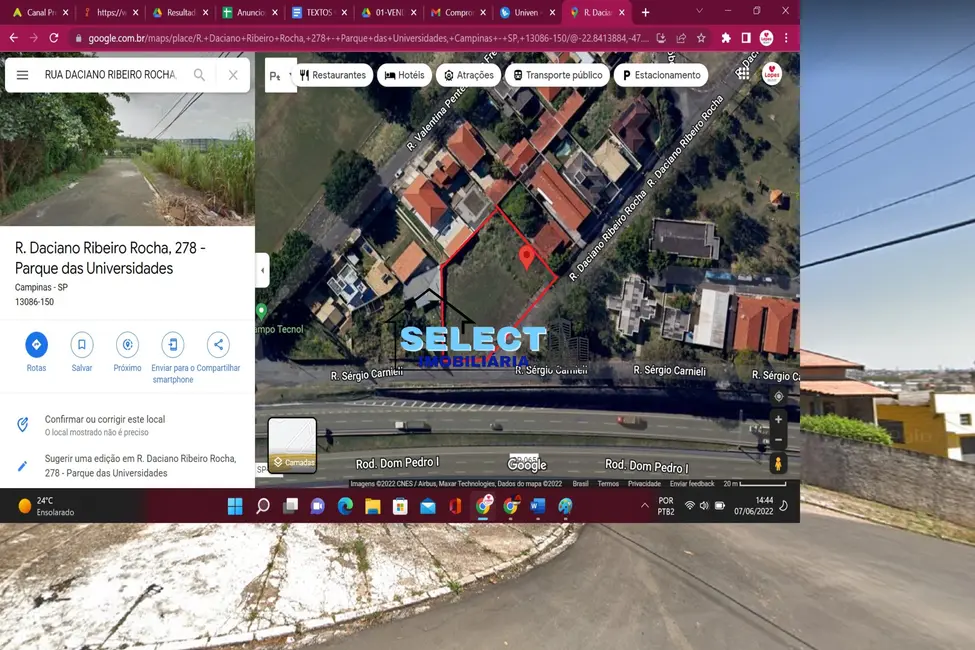Switch to the TEXTOS browser tab

pyautogui.click(x=319, y=12)
